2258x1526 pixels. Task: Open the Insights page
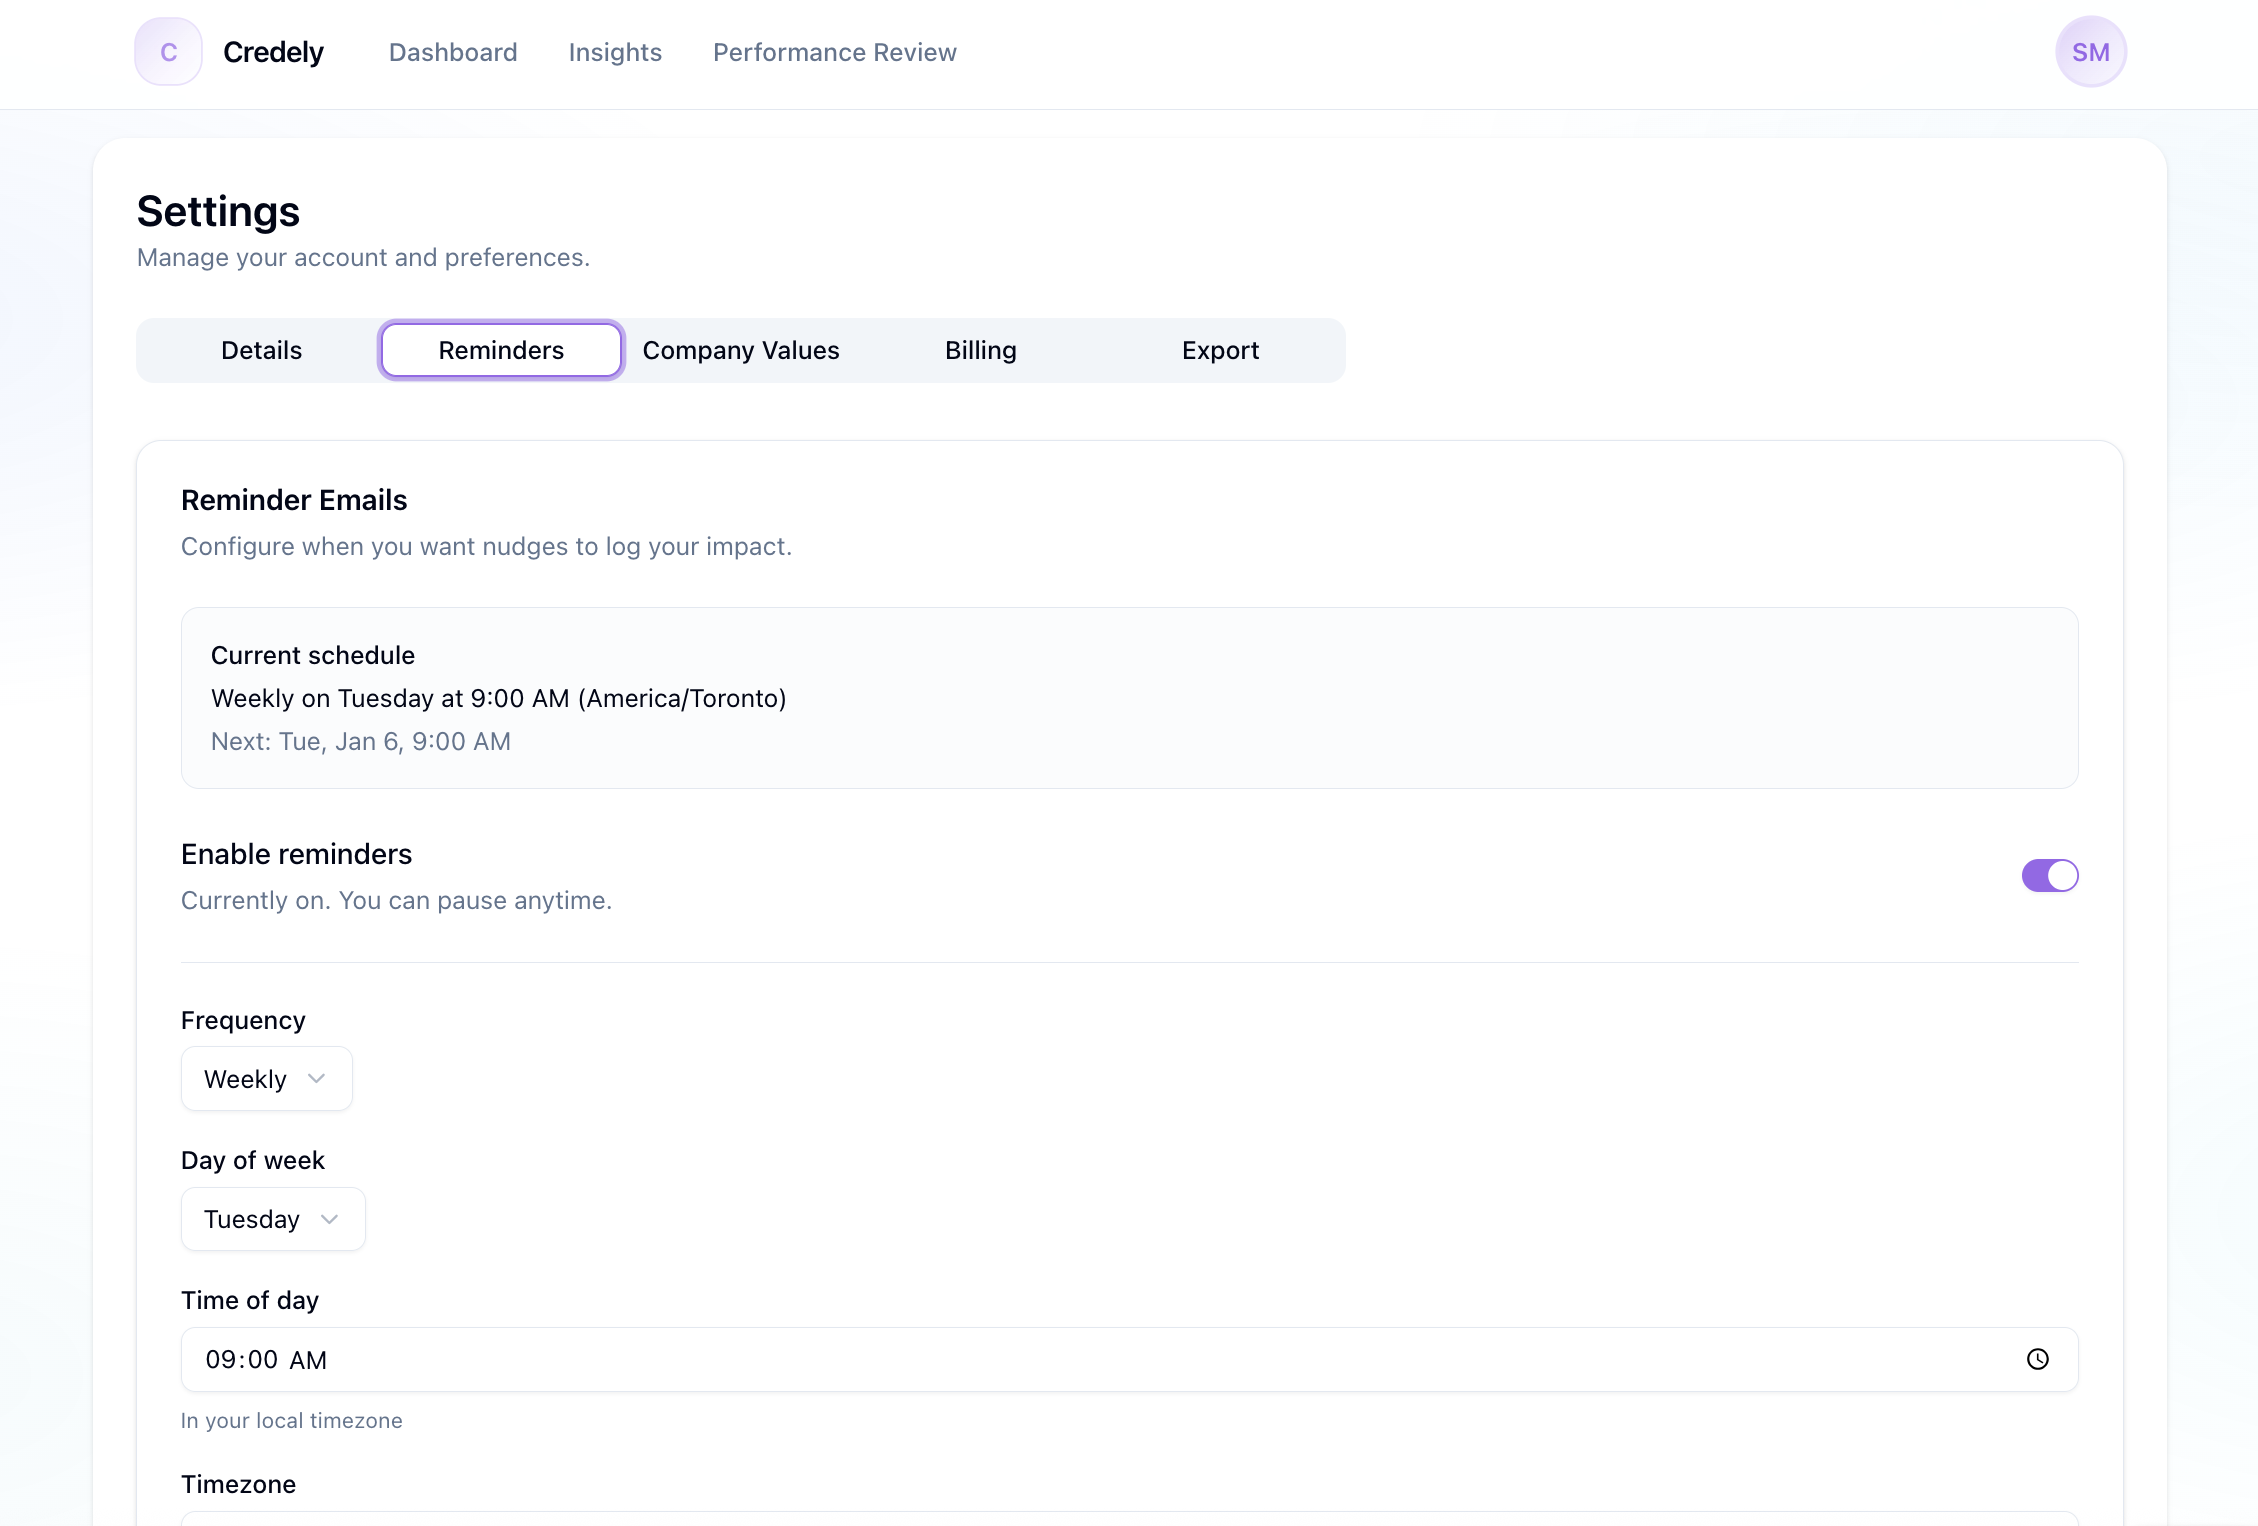point(615,52)
